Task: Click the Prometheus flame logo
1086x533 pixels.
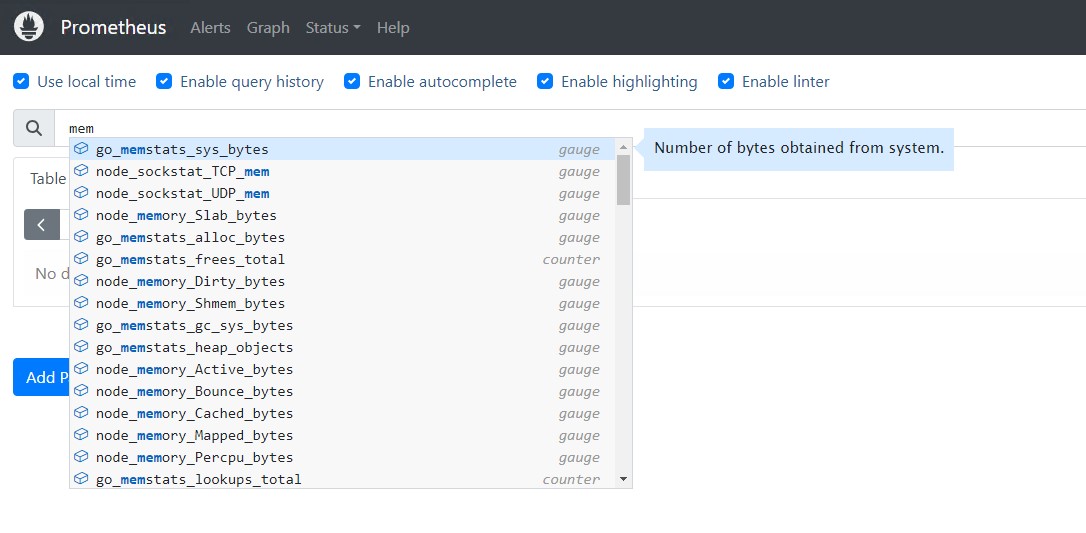Action: 29,27
